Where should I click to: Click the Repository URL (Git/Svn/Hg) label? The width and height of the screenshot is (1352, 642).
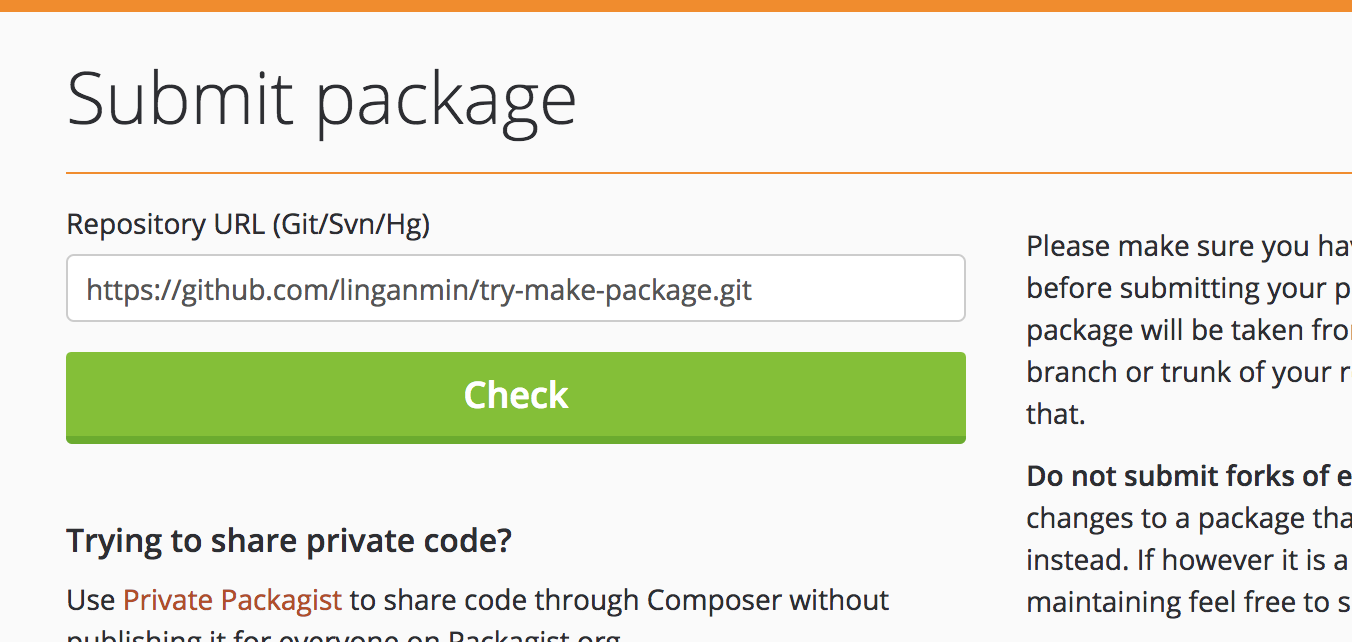(x=248, y=224)
